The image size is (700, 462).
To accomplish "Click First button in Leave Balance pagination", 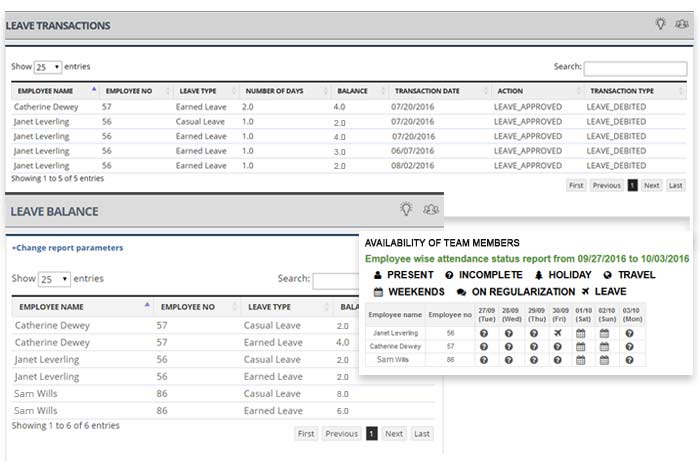I will pos(306,433).
